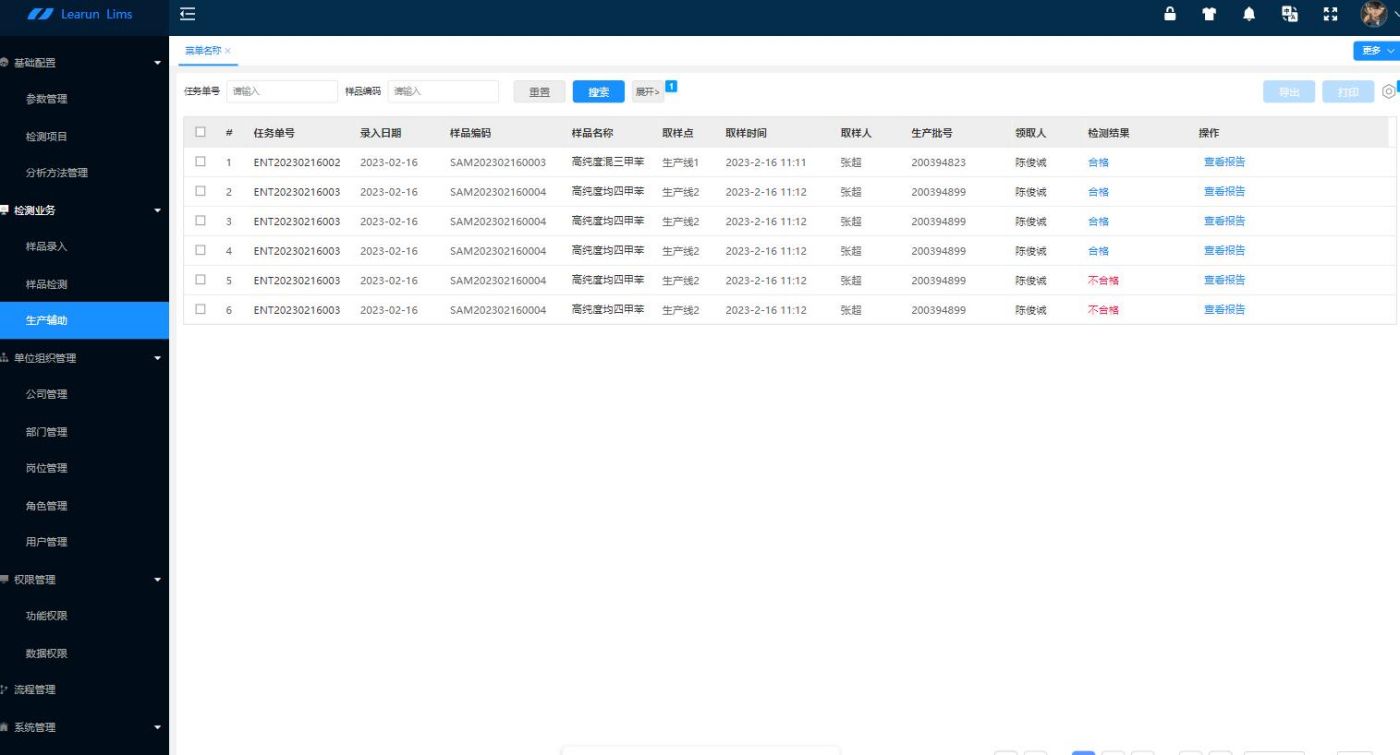Check the checkbox for row 3
This screenshot has height=755, width=1400.
201,220
